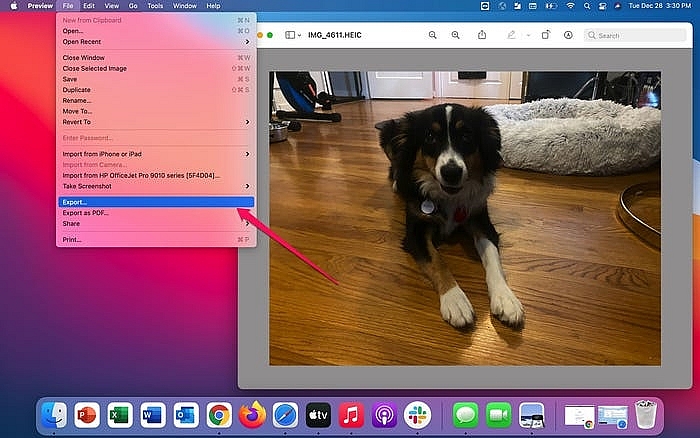Click the circled-A icon in Preview toolbar
This screenshot has height=438, width=700.
coord(568,35)
